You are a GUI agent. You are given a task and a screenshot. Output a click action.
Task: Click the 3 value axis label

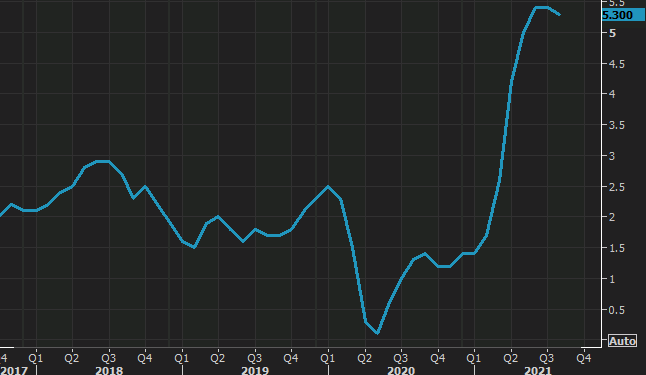[613, 156]
